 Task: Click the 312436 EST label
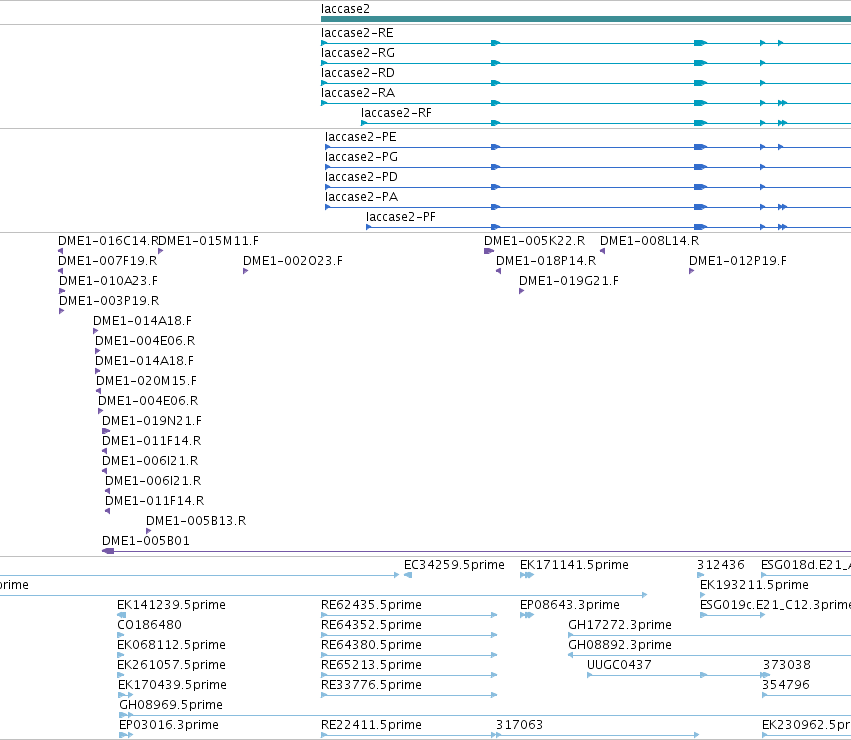tap(721, 565)
